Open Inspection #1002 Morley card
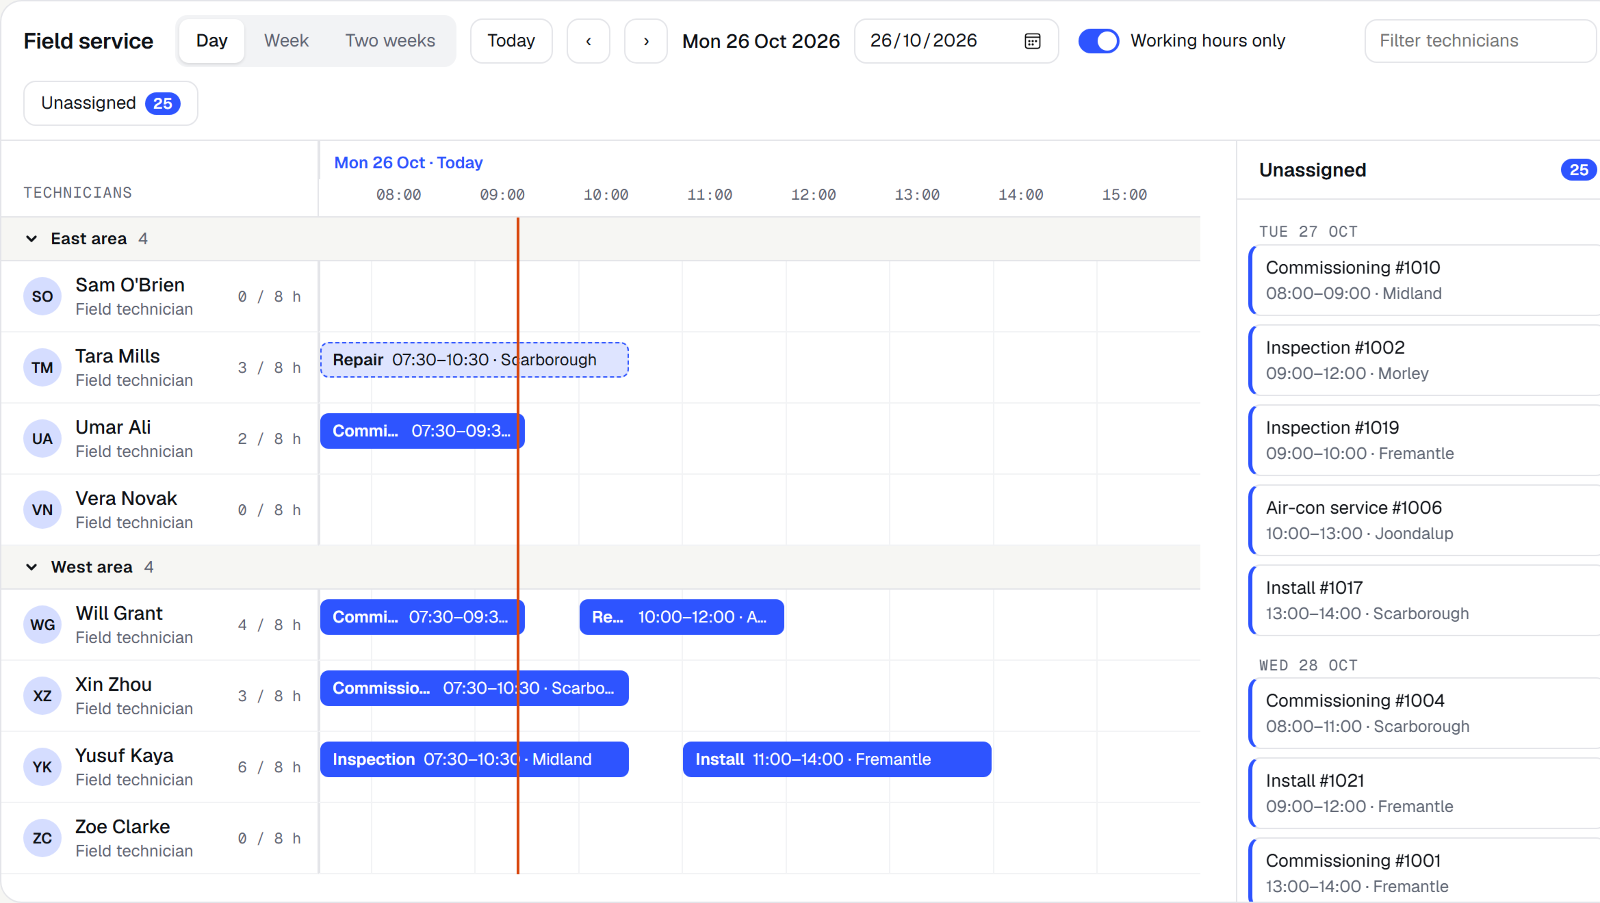Screen dimensions: 1600x903 [1425, 360]
